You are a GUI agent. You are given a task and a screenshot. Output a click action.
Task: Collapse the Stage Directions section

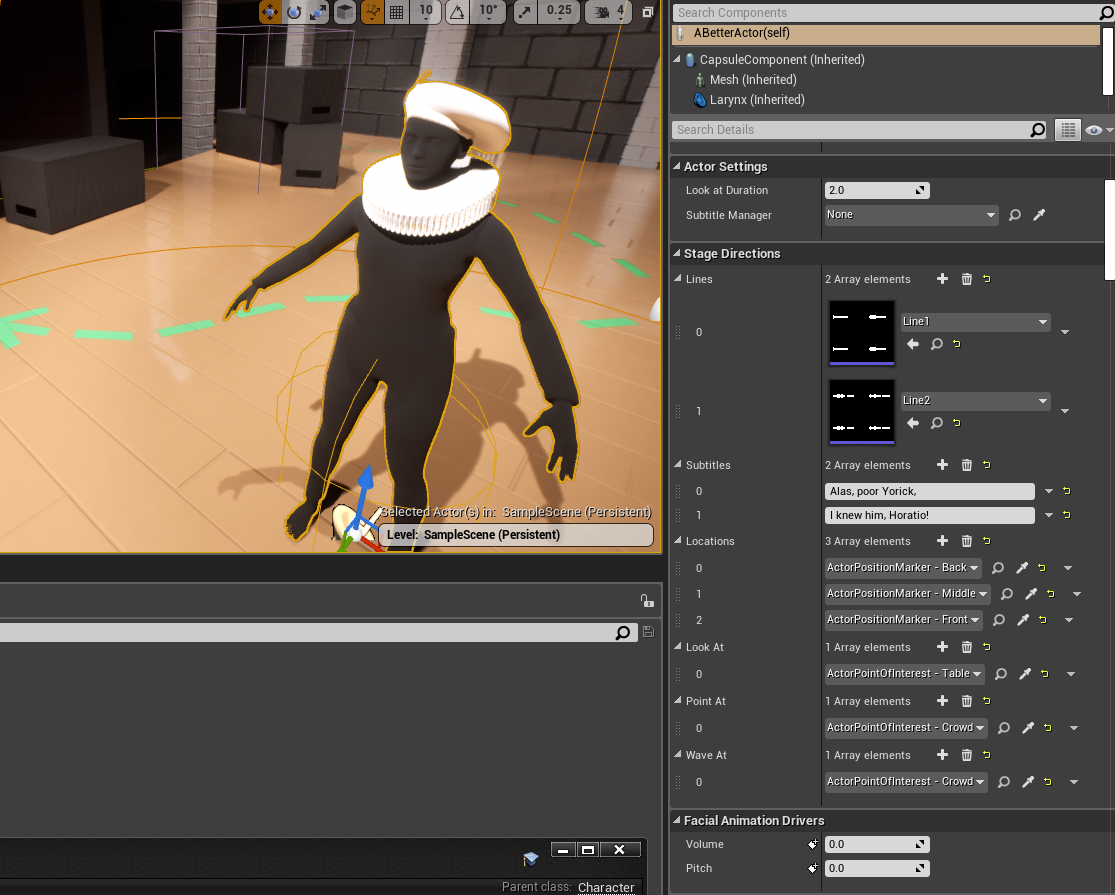pyautogui.click(x=676, y=254)
